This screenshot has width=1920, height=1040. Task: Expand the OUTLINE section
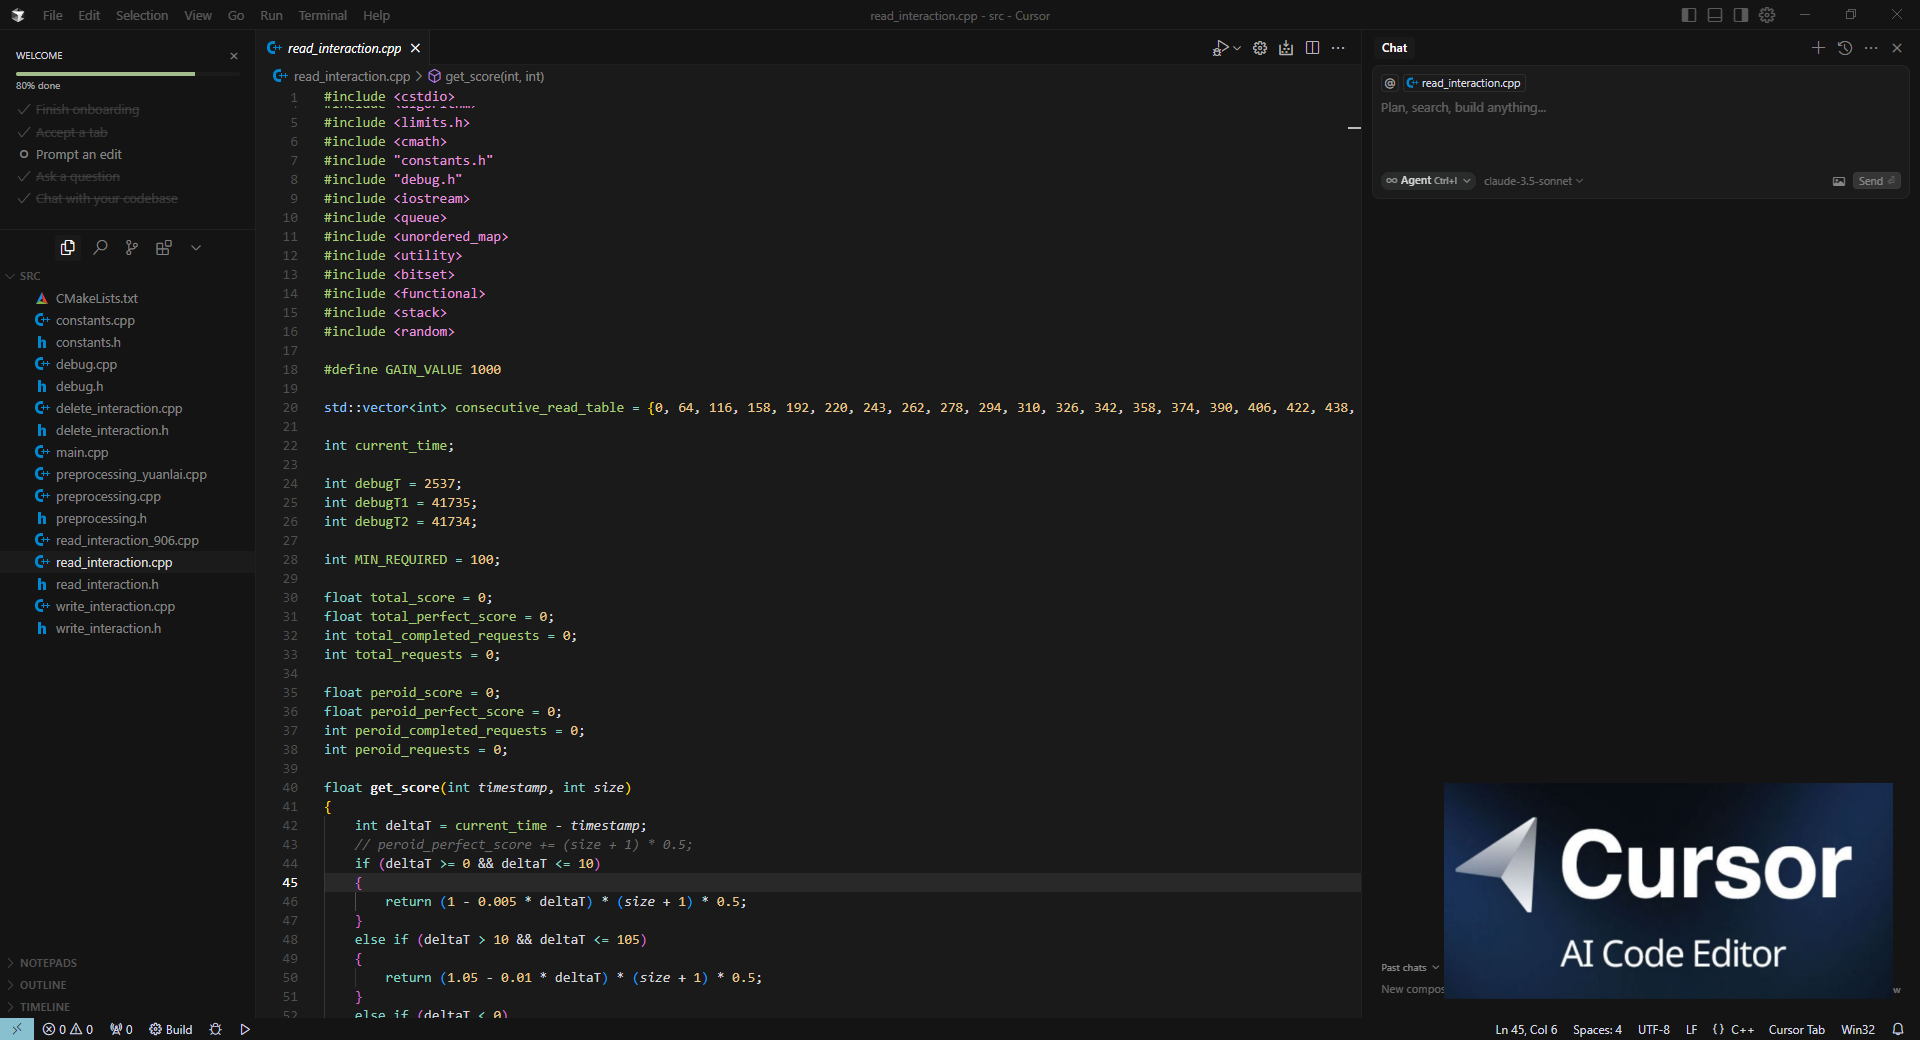127,985
